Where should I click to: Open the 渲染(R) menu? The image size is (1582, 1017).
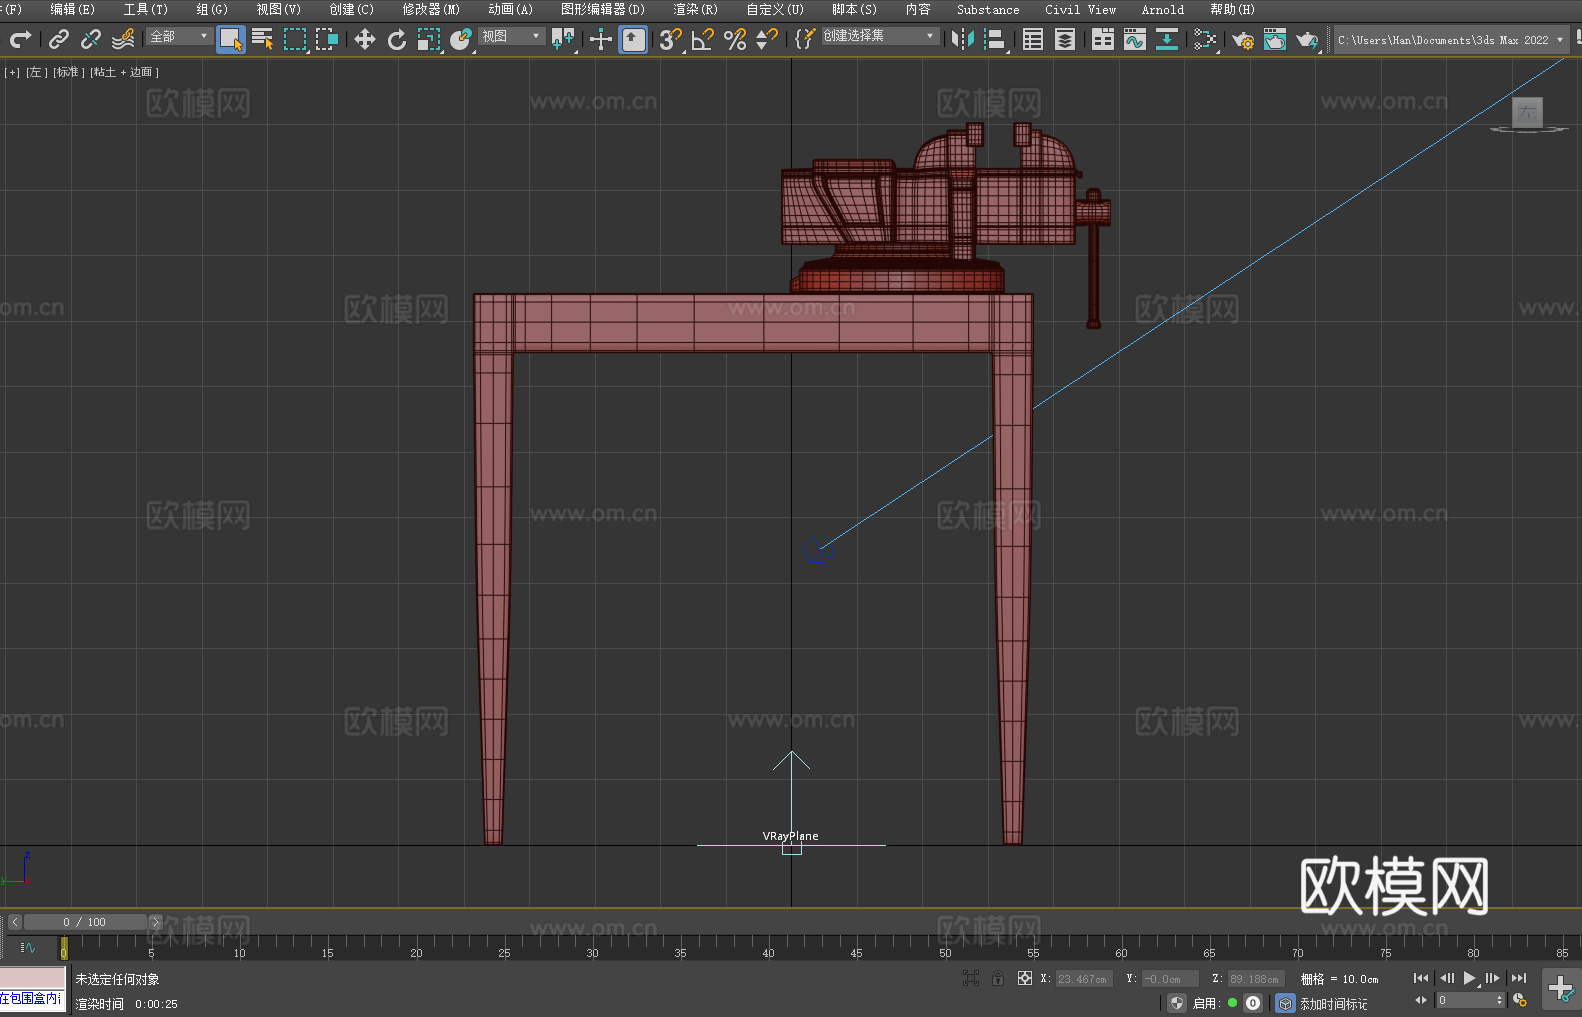[x=695, y=9]
